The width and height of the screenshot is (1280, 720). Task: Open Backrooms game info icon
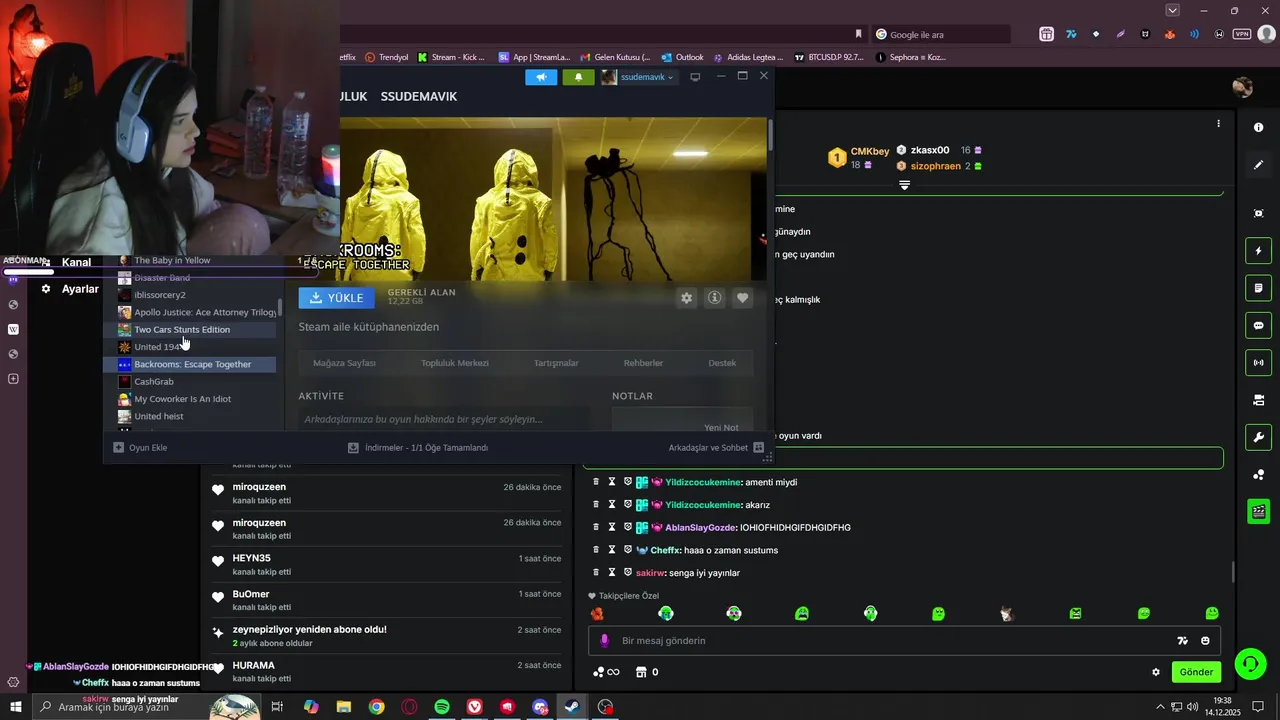[x=714, y=298]
